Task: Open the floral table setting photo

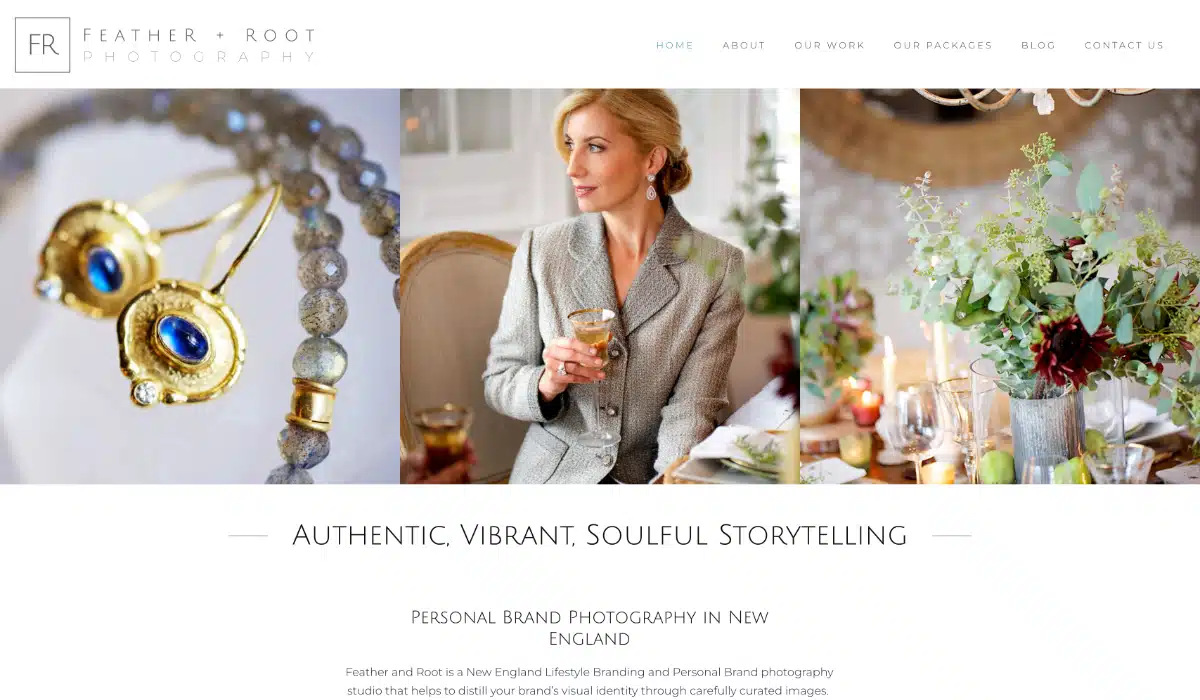Action: (1000, 286)
